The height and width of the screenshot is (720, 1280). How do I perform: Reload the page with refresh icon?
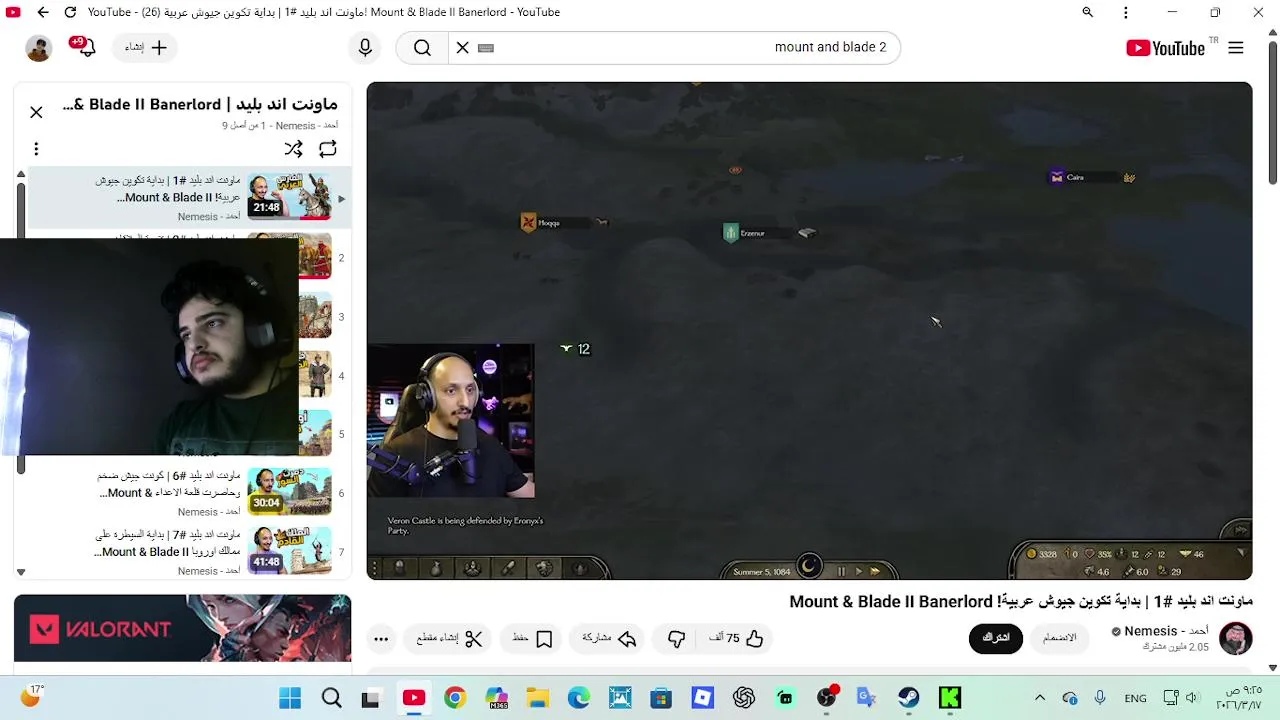tap(70, 12)
